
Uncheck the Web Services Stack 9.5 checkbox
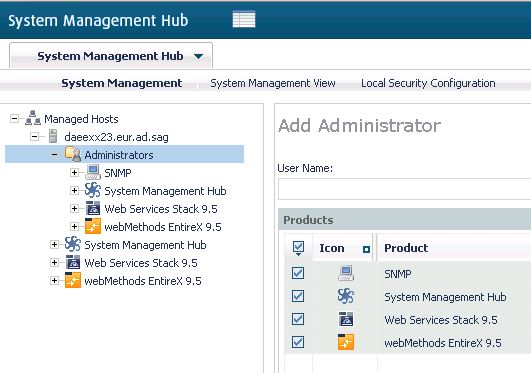point(298,319)
